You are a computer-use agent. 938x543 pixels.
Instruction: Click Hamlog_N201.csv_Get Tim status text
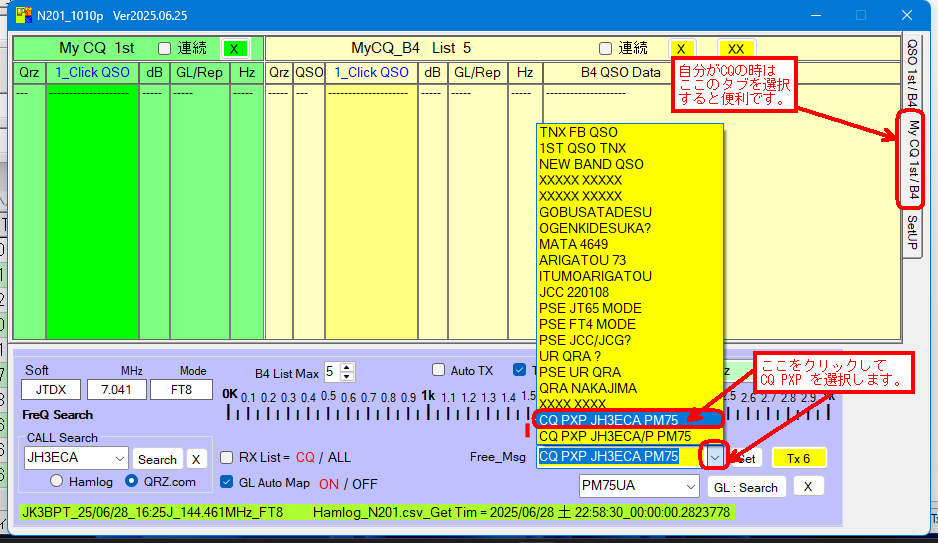[521, 513]
